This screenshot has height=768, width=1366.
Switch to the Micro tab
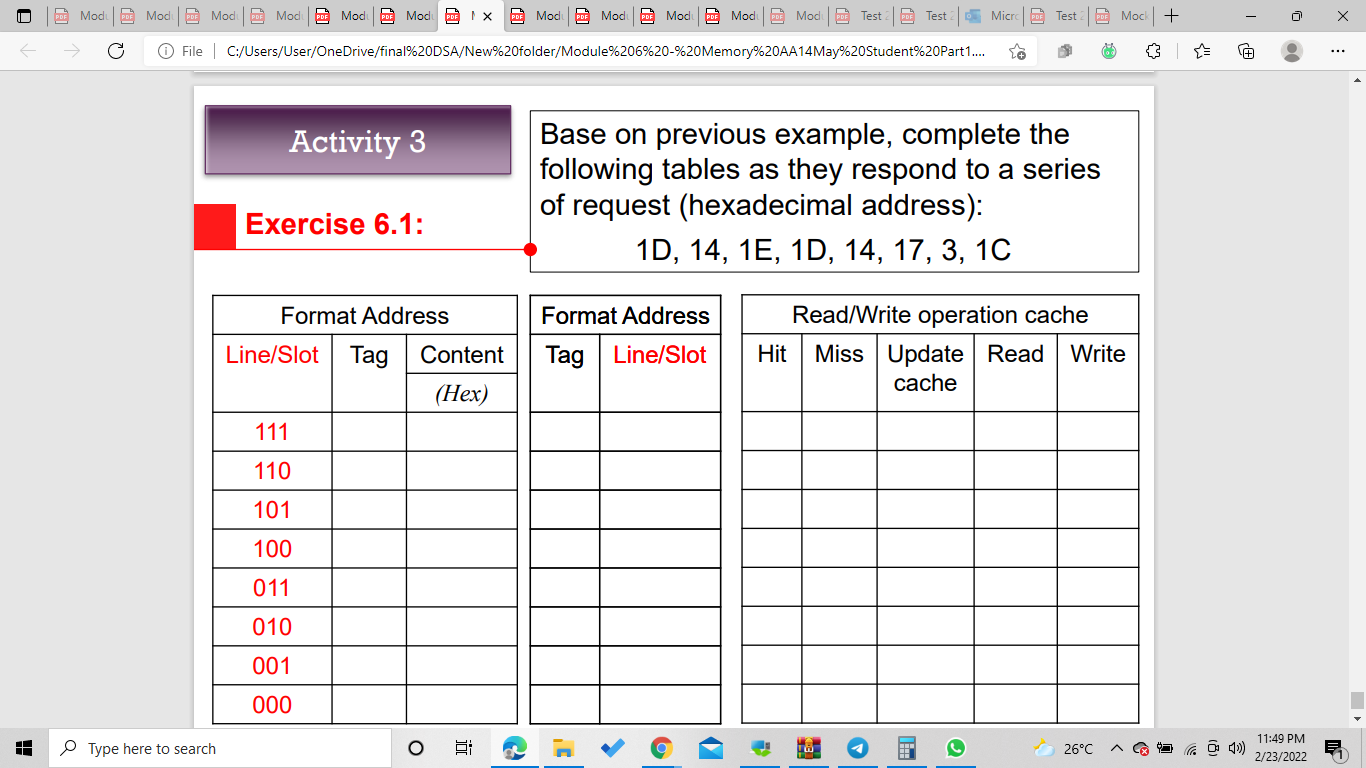point(992,16)
